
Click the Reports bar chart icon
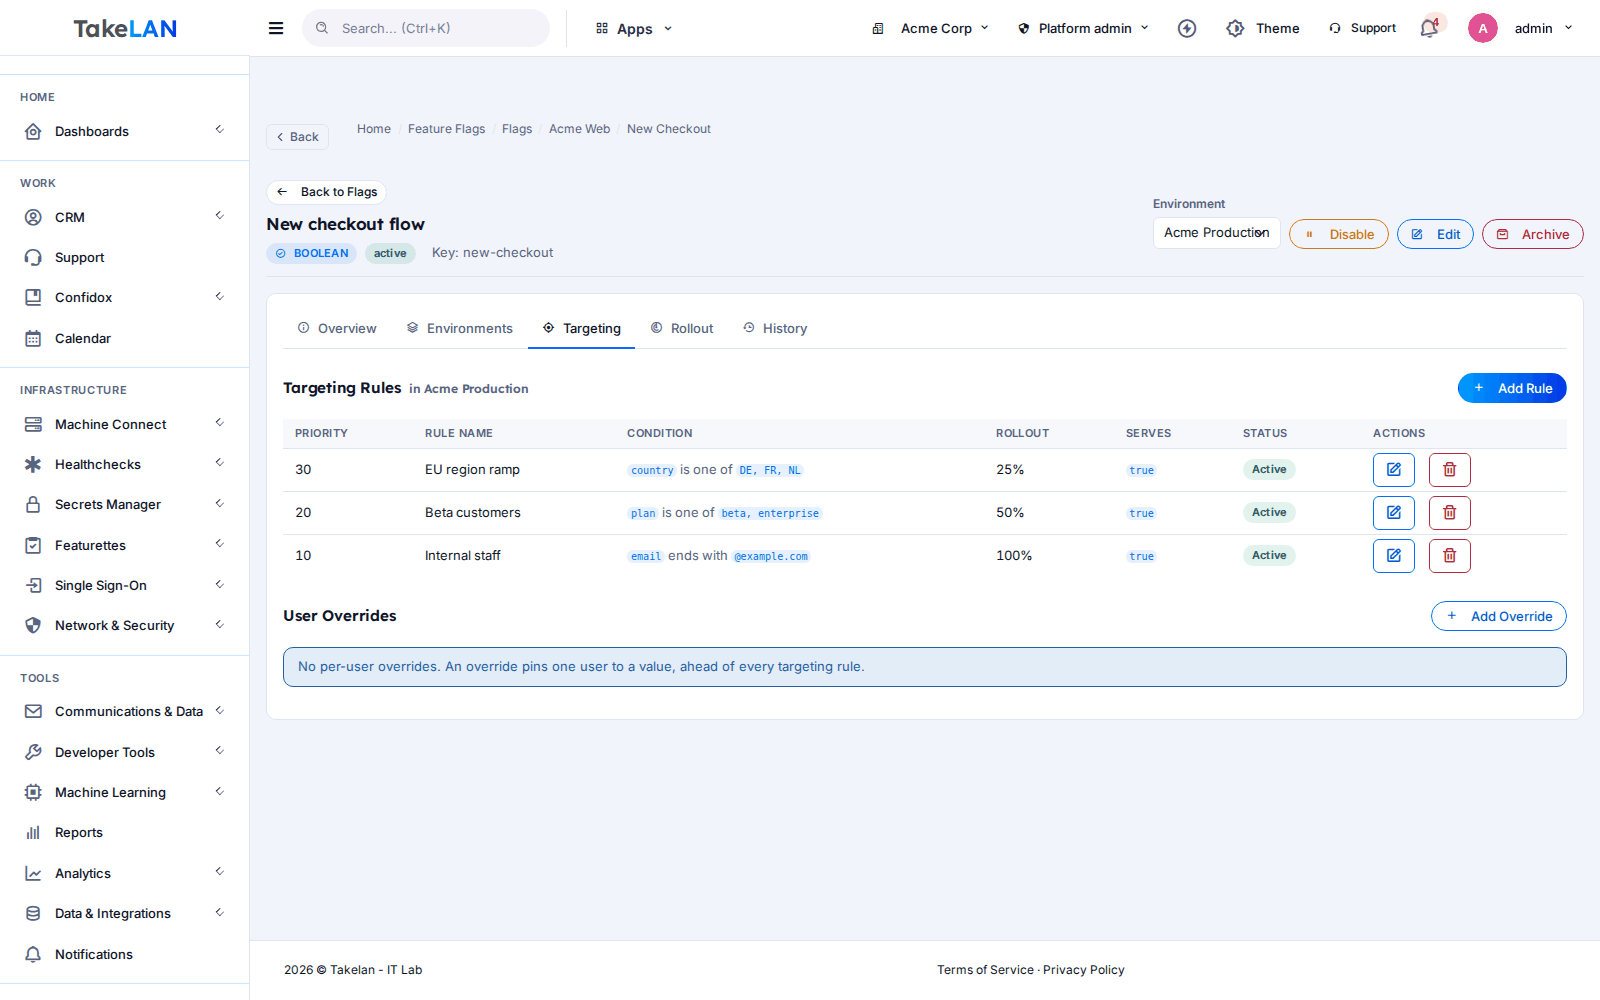[33, 832]
